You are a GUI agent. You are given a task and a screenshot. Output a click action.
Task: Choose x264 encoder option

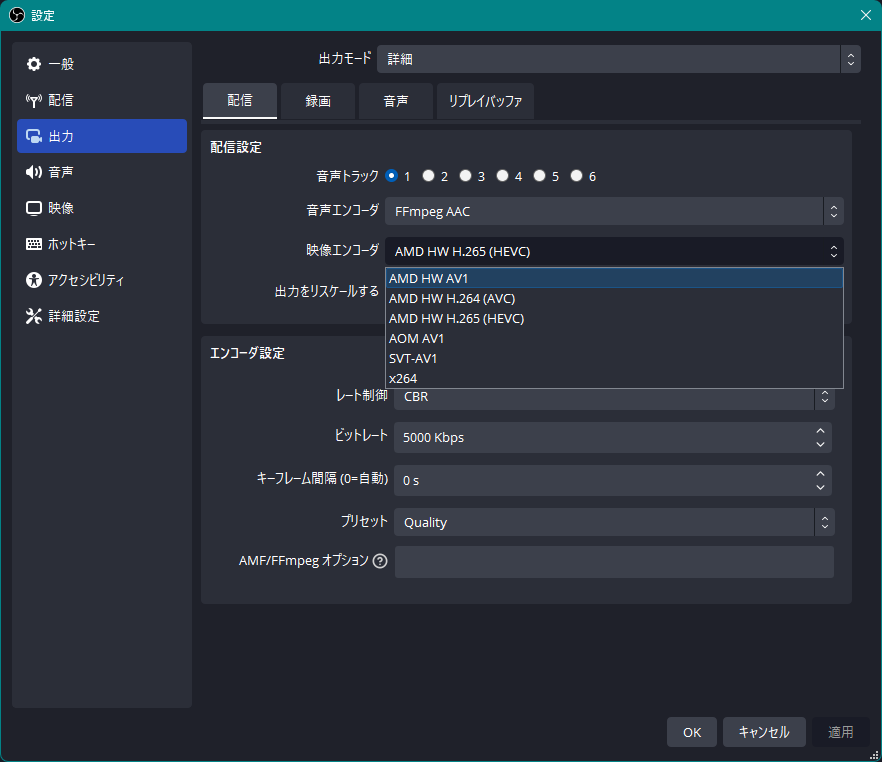tap(614, 378)
